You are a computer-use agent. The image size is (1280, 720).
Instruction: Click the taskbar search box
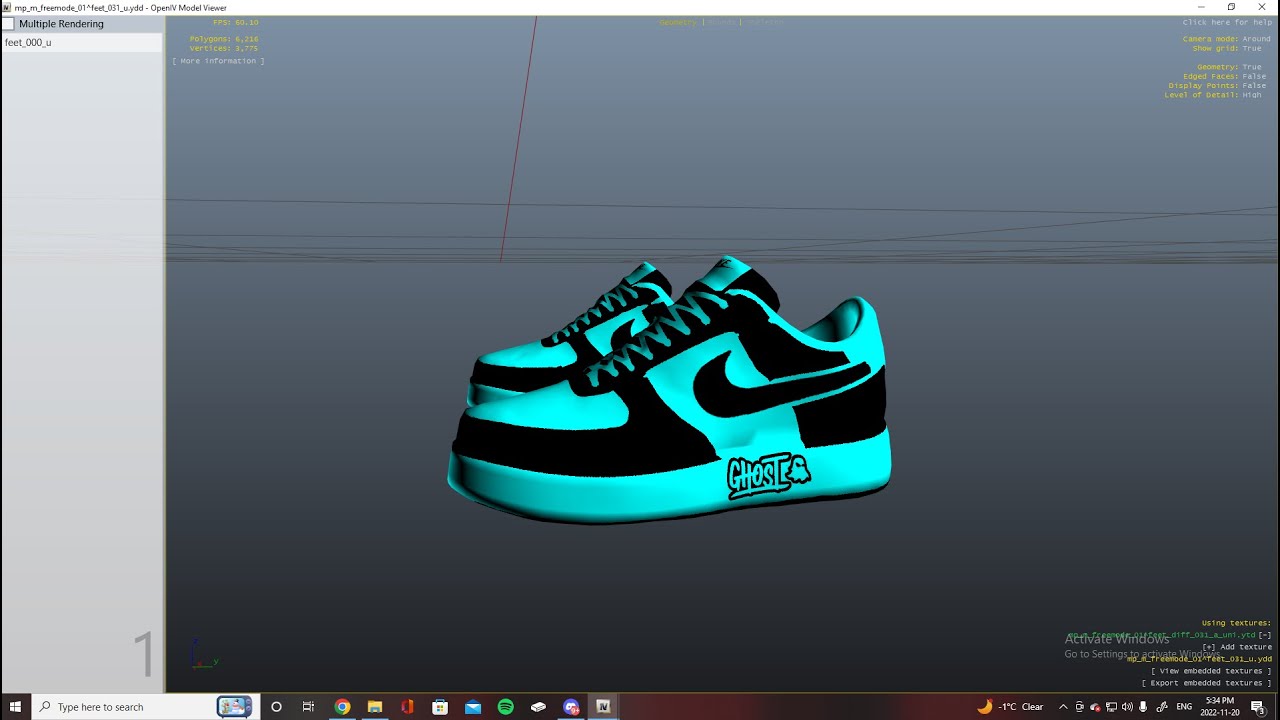[146, 707]
